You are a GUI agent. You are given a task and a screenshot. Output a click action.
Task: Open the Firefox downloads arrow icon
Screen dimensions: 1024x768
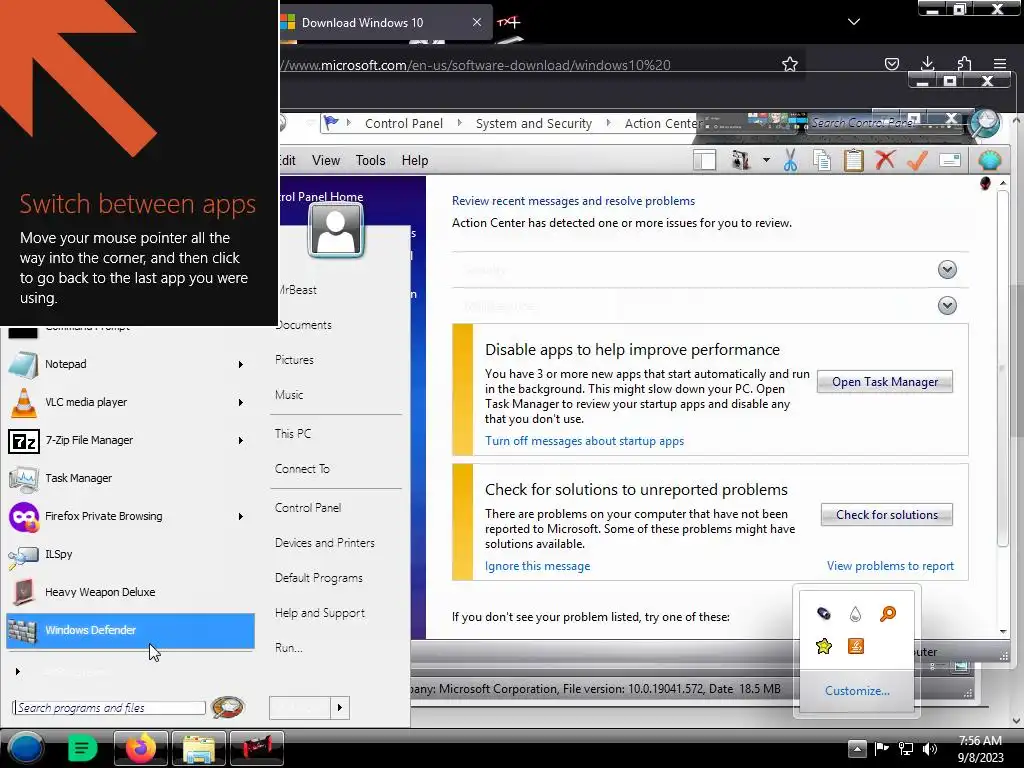pos(927,63)
